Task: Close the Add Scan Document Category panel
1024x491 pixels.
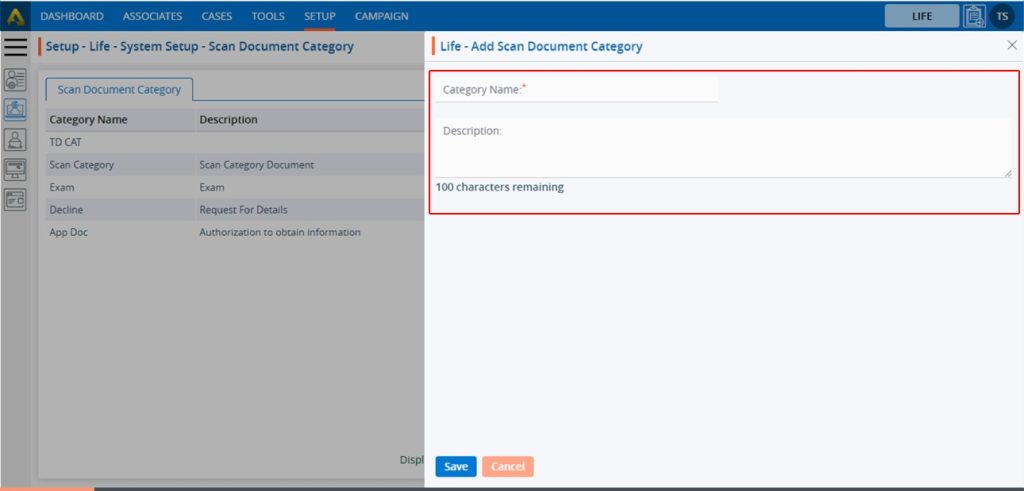Action: (1011, 46)
